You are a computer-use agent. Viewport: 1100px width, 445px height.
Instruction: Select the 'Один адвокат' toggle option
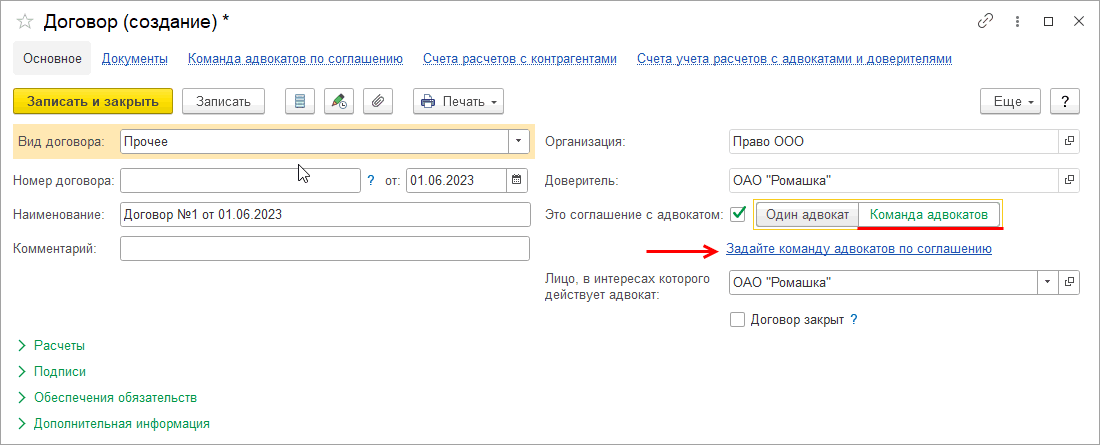[x=807, y=215]
